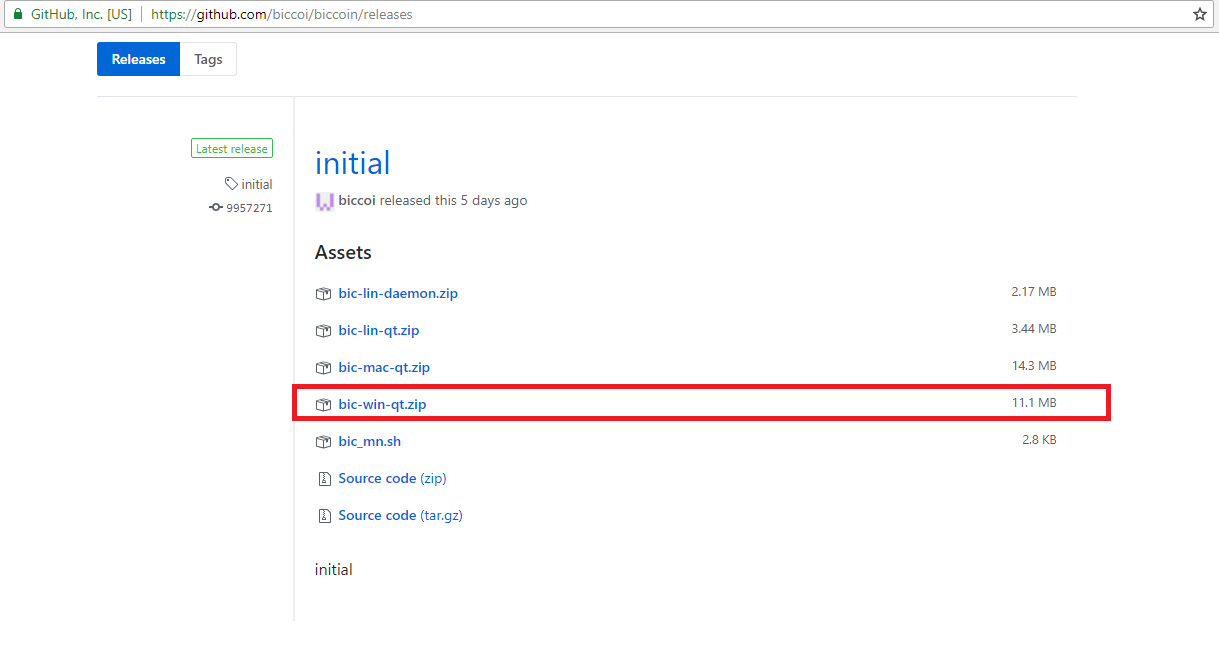Open commit 9957271

click(x=248, y=208)
